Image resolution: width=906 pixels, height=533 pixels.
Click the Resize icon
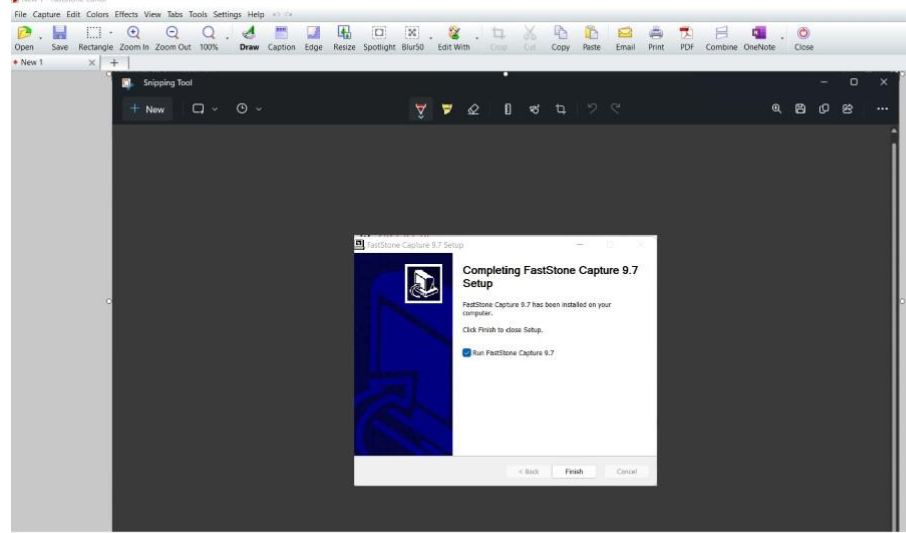click(343, 34)
